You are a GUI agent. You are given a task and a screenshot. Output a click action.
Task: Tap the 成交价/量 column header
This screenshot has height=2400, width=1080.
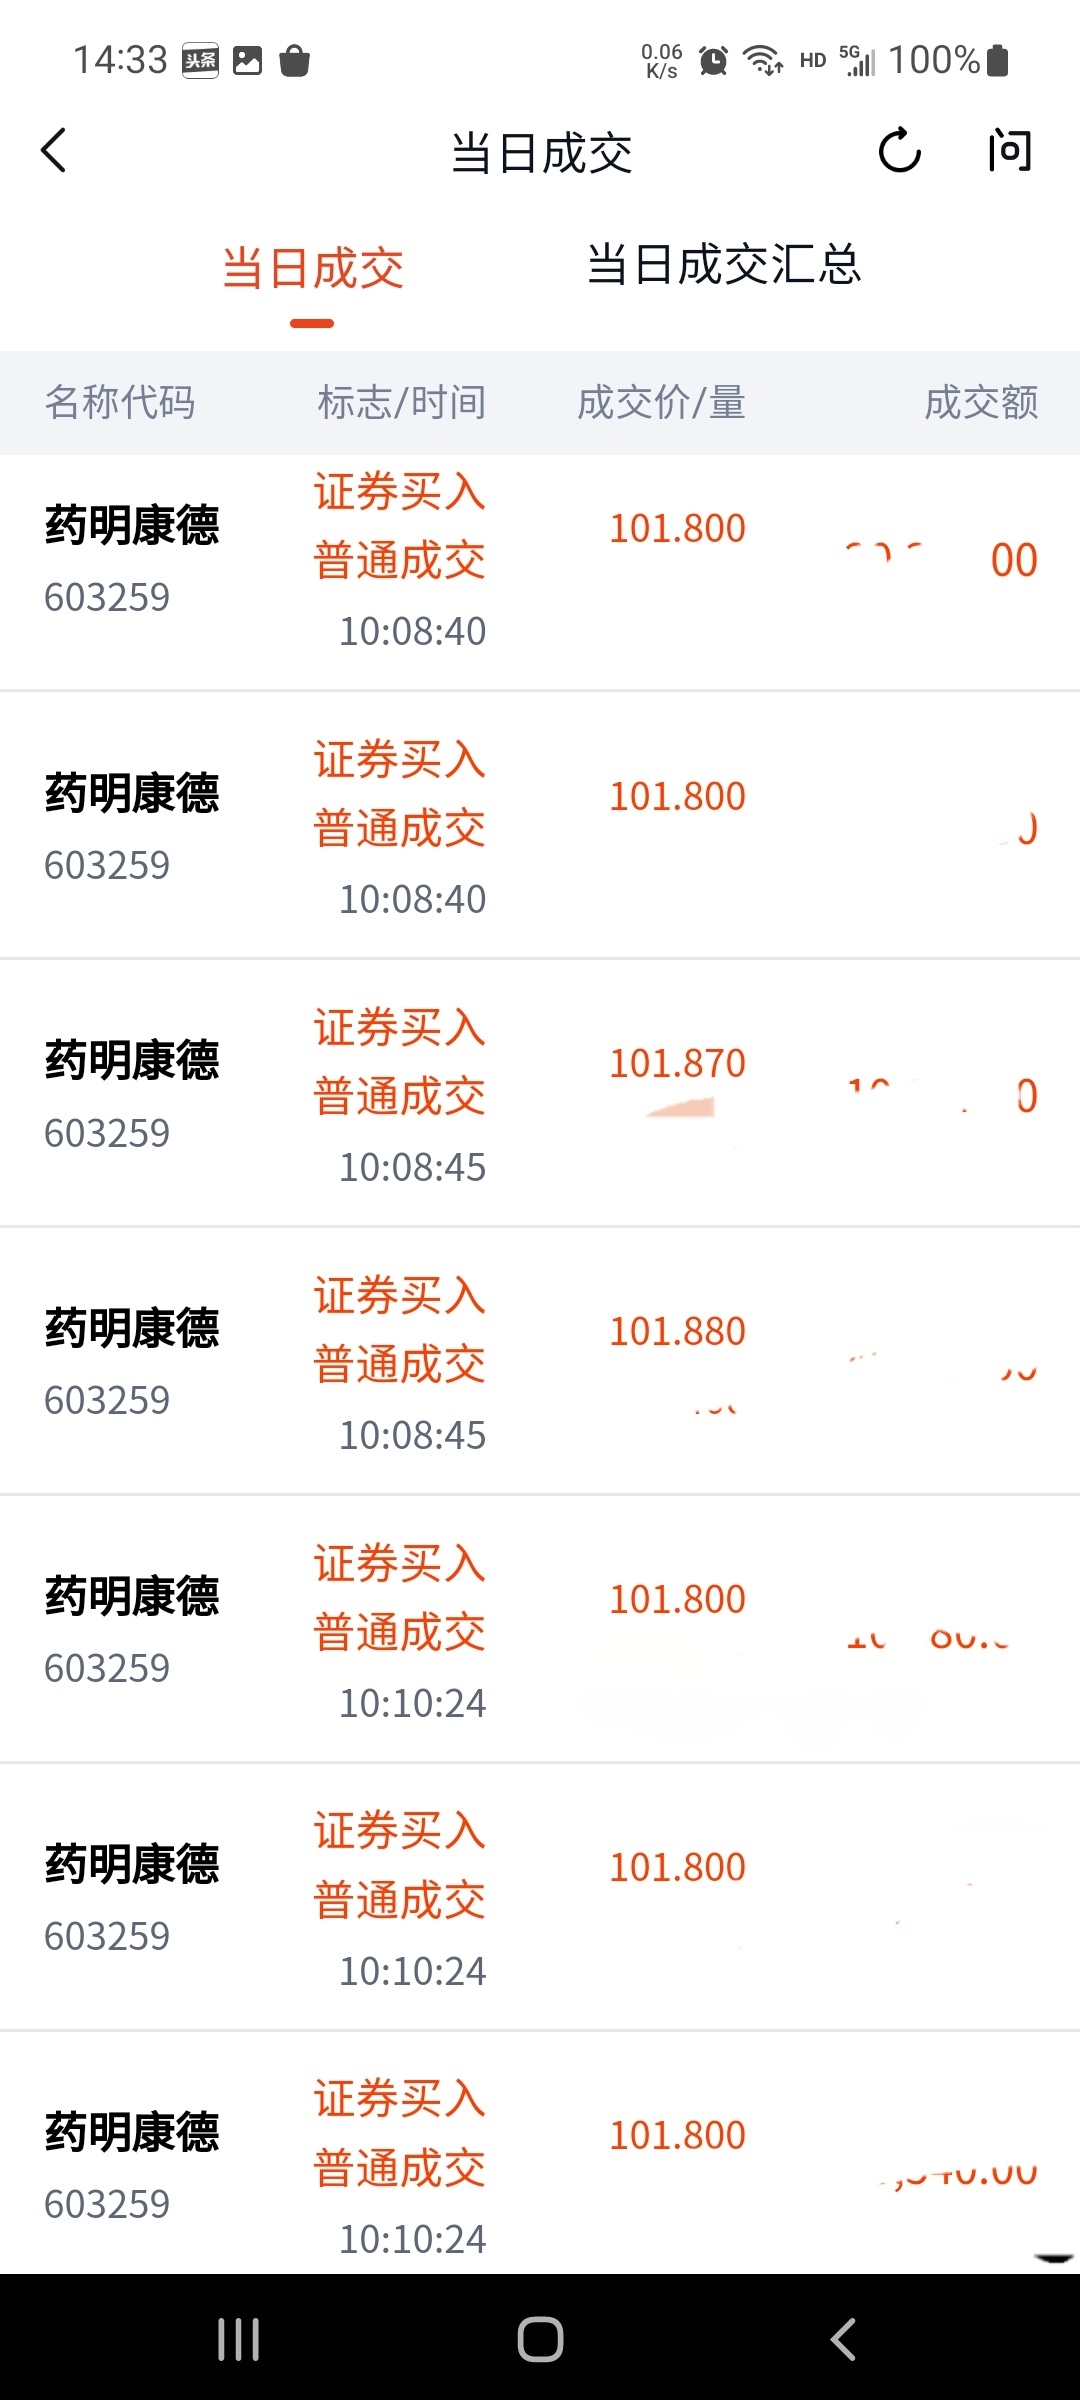coord(661,402)
